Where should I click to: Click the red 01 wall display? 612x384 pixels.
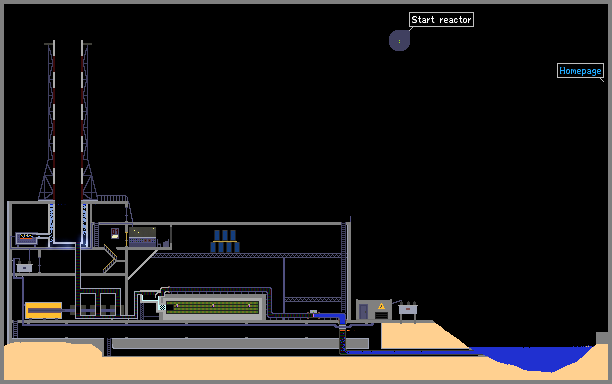tap(115, 233)
